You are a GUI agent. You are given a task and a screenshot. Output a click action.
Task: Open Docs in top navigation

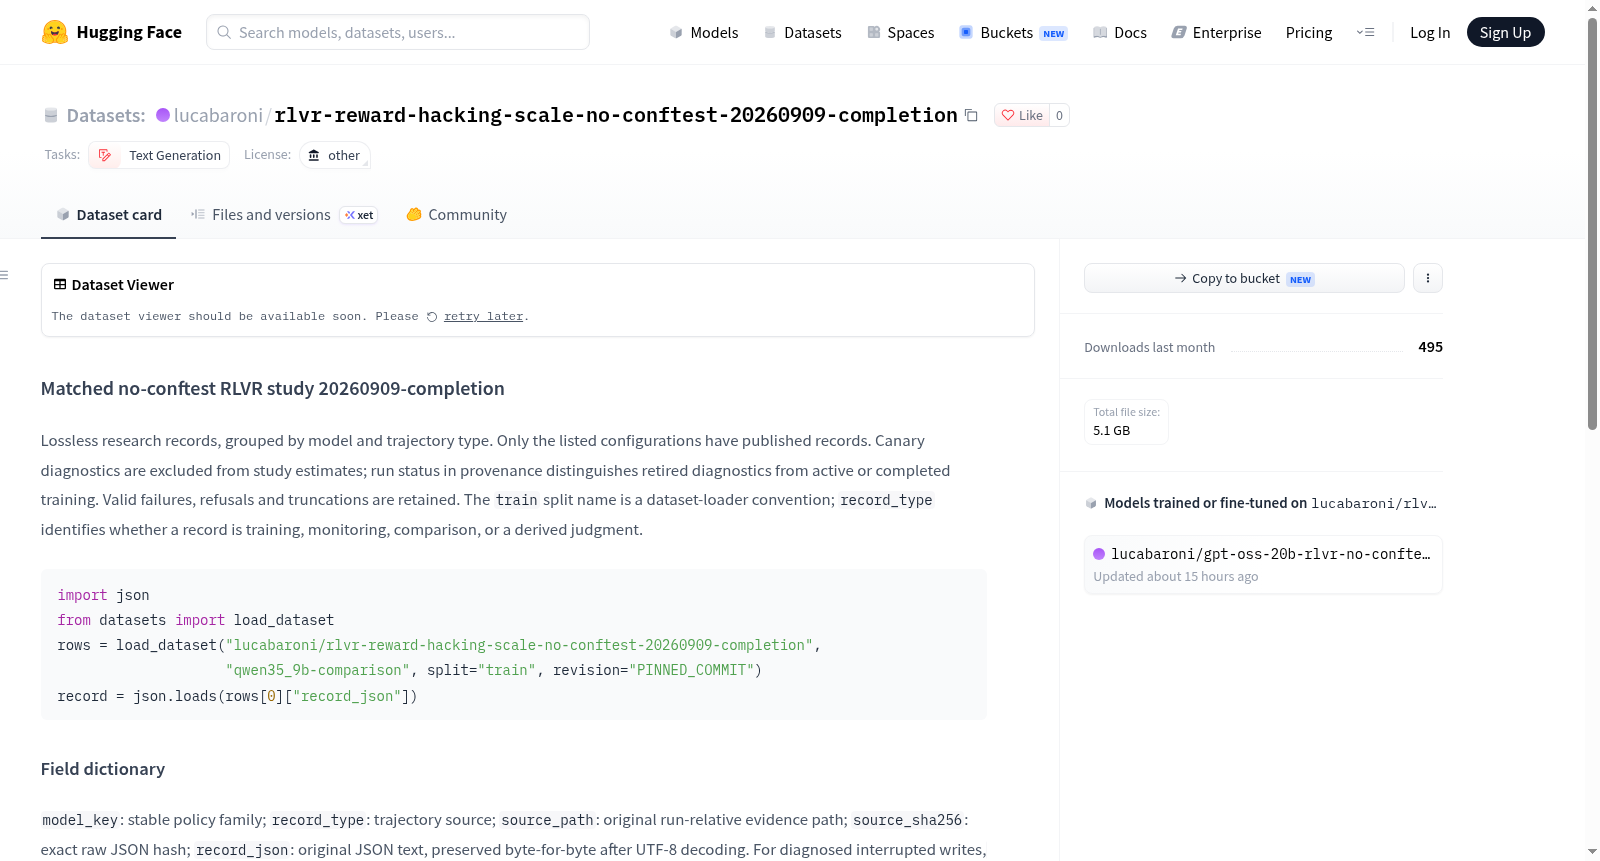pyautogui.click(x=1119, y=32)
